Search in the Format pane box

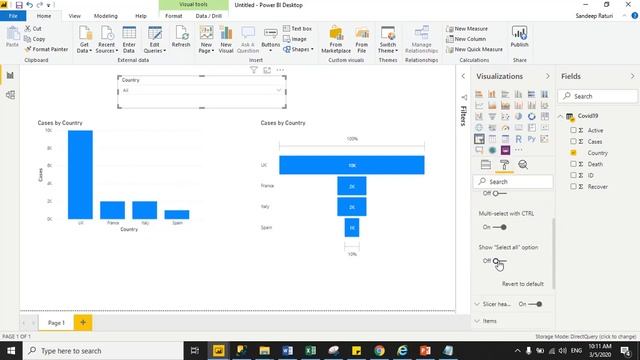(513, 182)
